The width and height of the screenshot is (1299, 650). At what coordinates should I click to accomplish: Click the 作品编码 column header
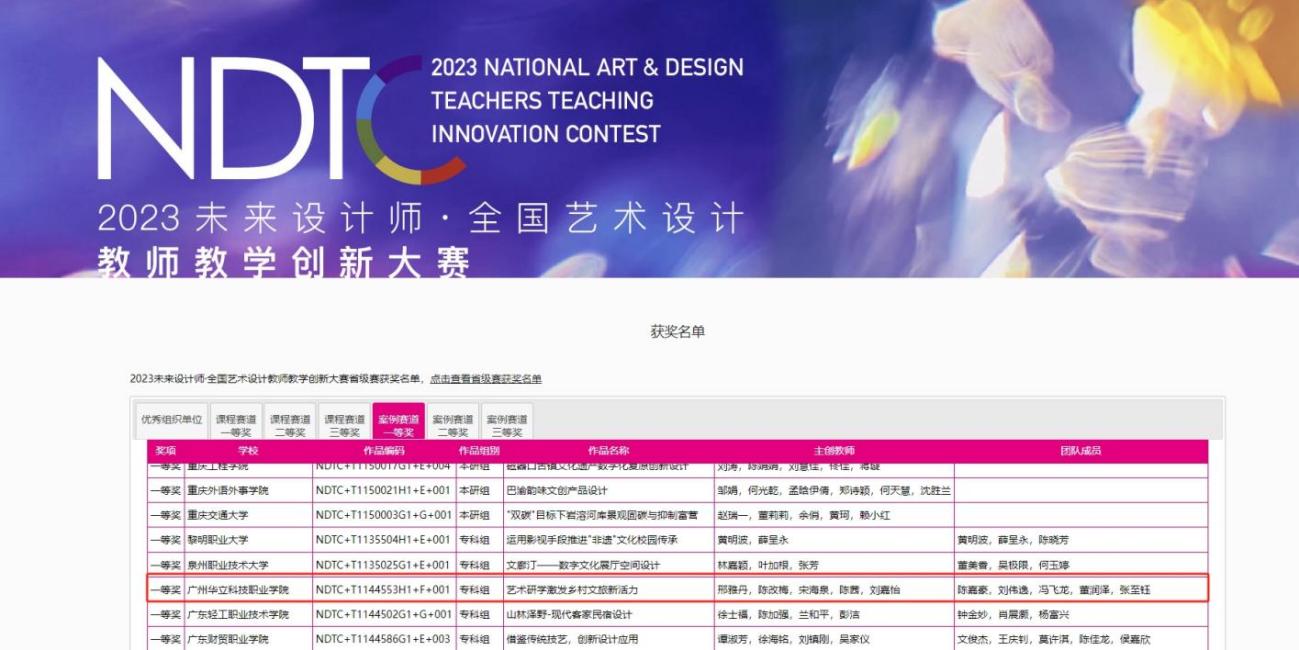pyautogui.click(x=384, y=451)
